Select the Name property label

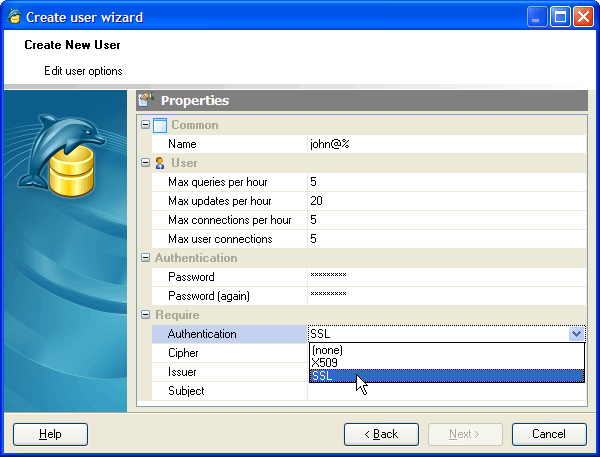182,144
